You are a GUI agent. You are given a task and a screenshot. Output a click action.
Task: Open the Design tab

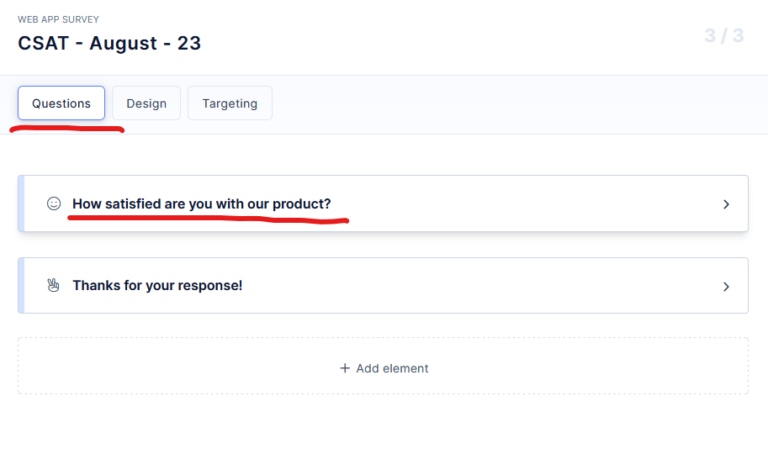tap(146, 103)
